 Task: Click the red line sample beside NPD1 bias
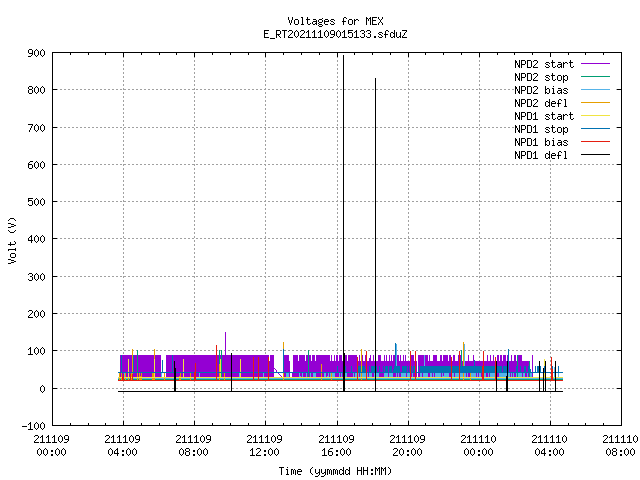[x=596, y=142]
